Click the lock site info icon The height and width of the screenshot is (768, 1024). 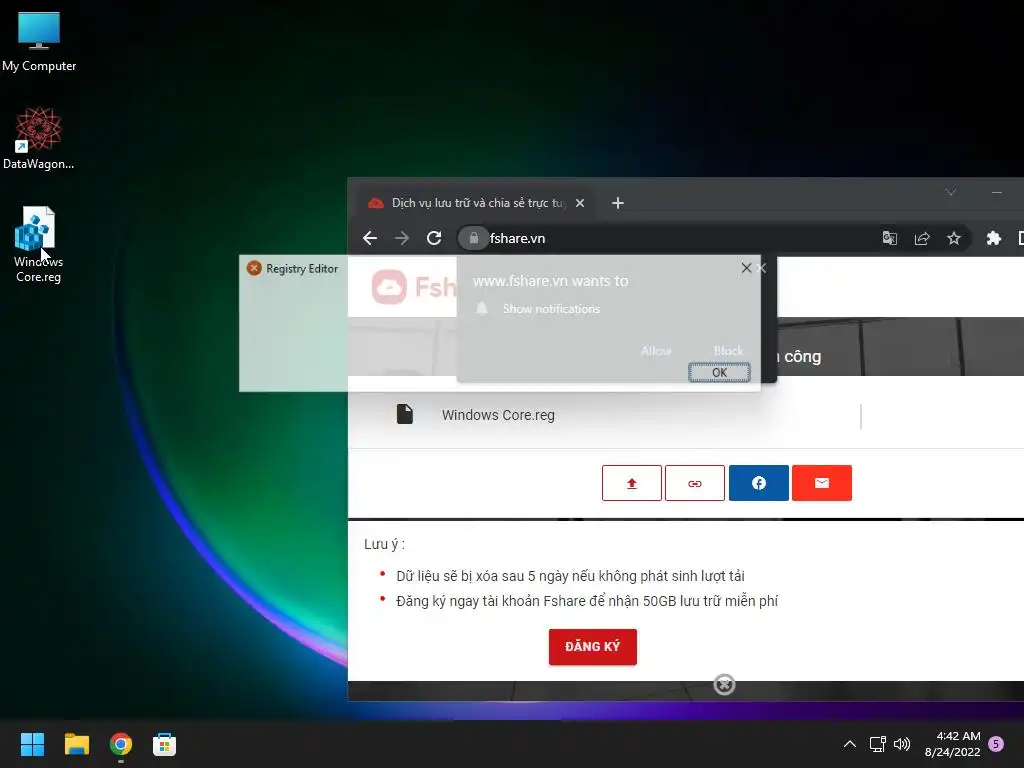(x=473, y=238)
